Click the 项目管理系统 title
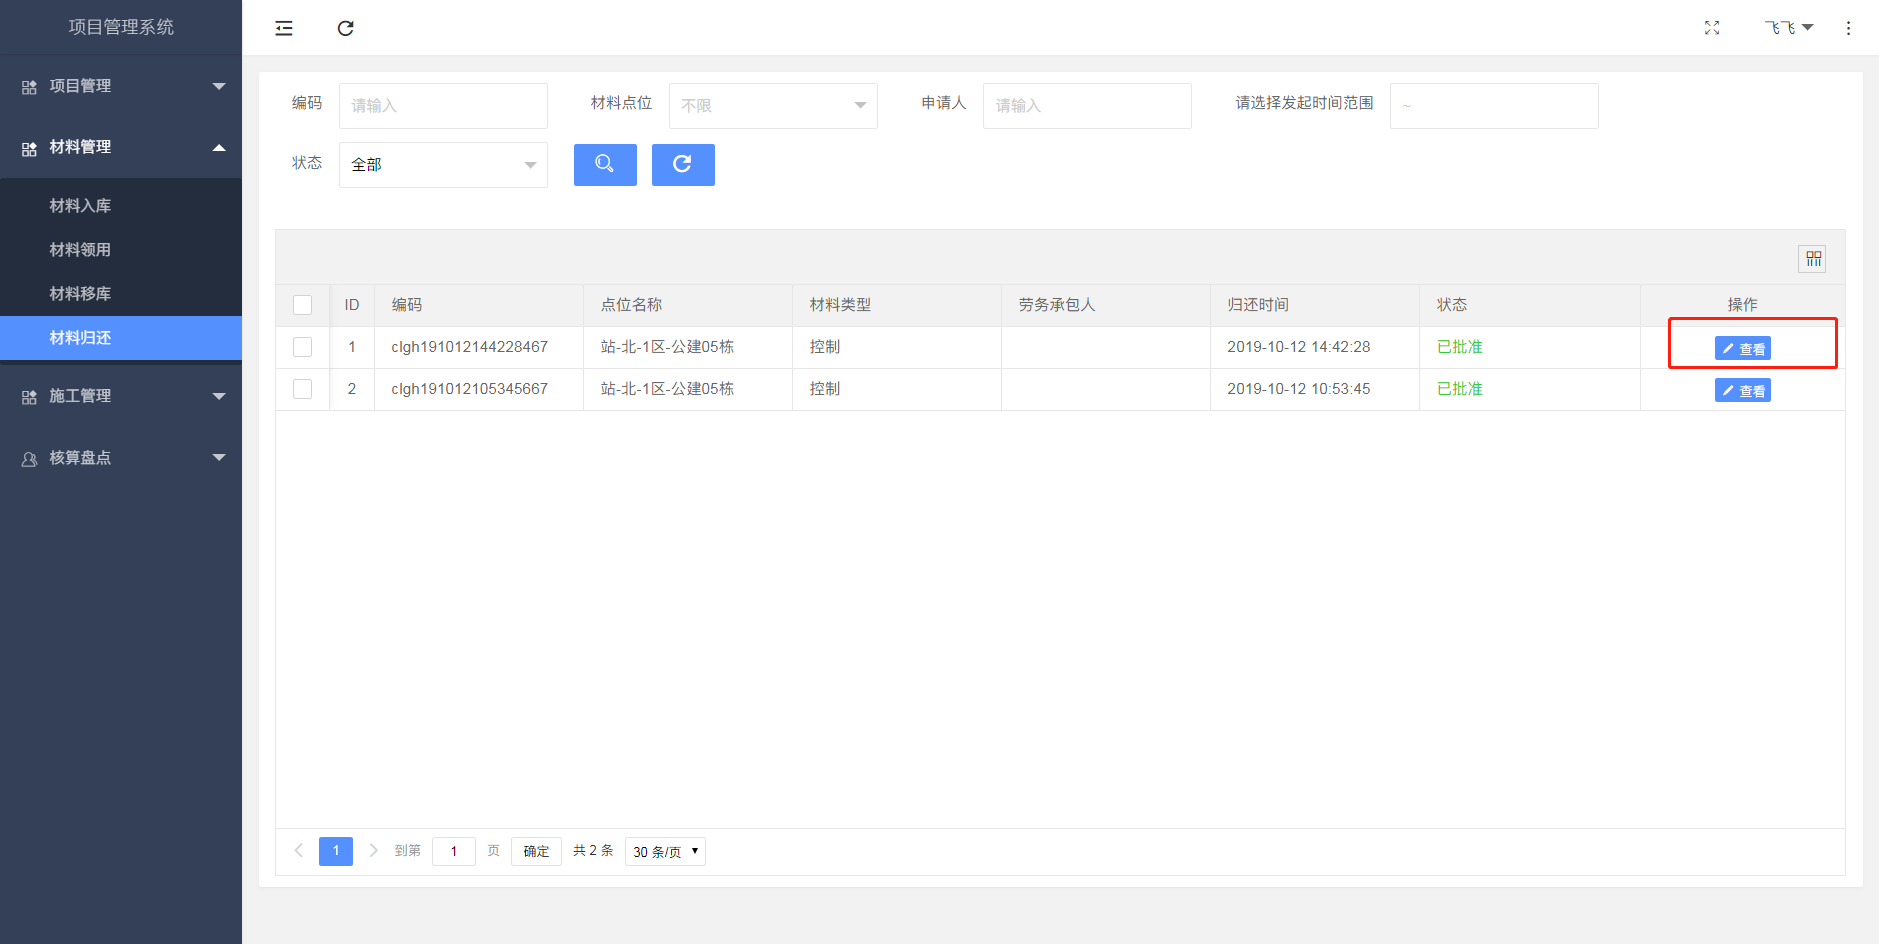 pyautogui.click(x=121, y=27)
